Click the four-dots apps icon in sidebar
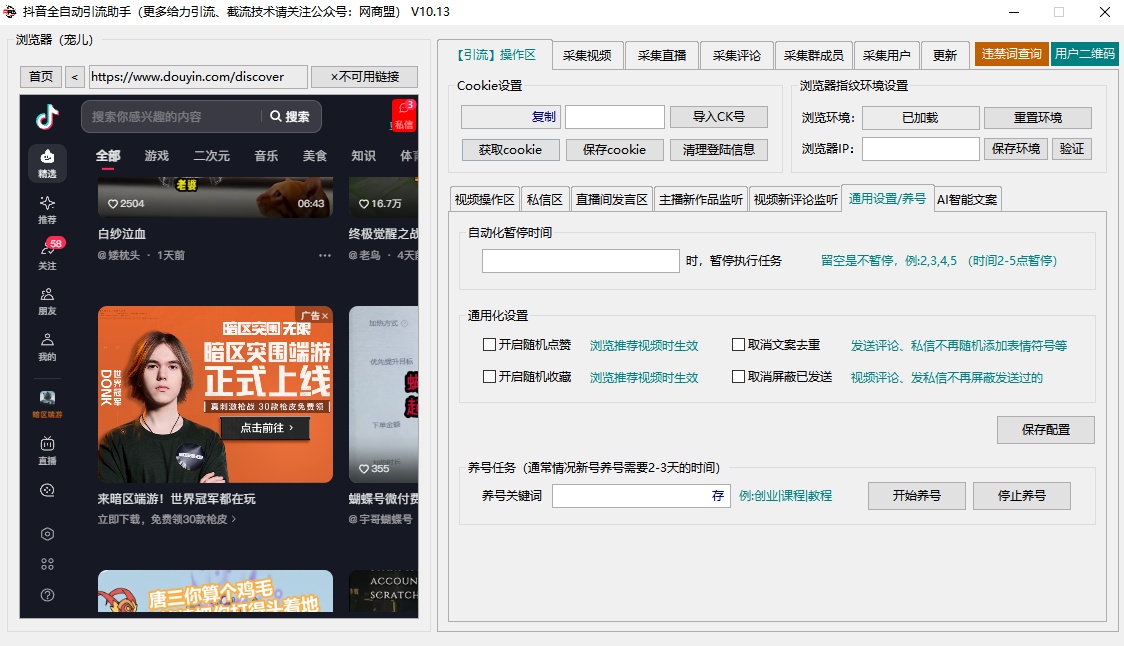 click(x=47, y=564)
